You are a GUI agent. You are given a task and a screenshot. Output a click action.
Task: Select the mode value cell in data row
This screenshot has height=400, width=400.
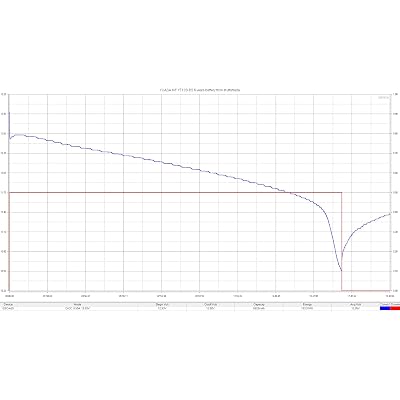77,309
